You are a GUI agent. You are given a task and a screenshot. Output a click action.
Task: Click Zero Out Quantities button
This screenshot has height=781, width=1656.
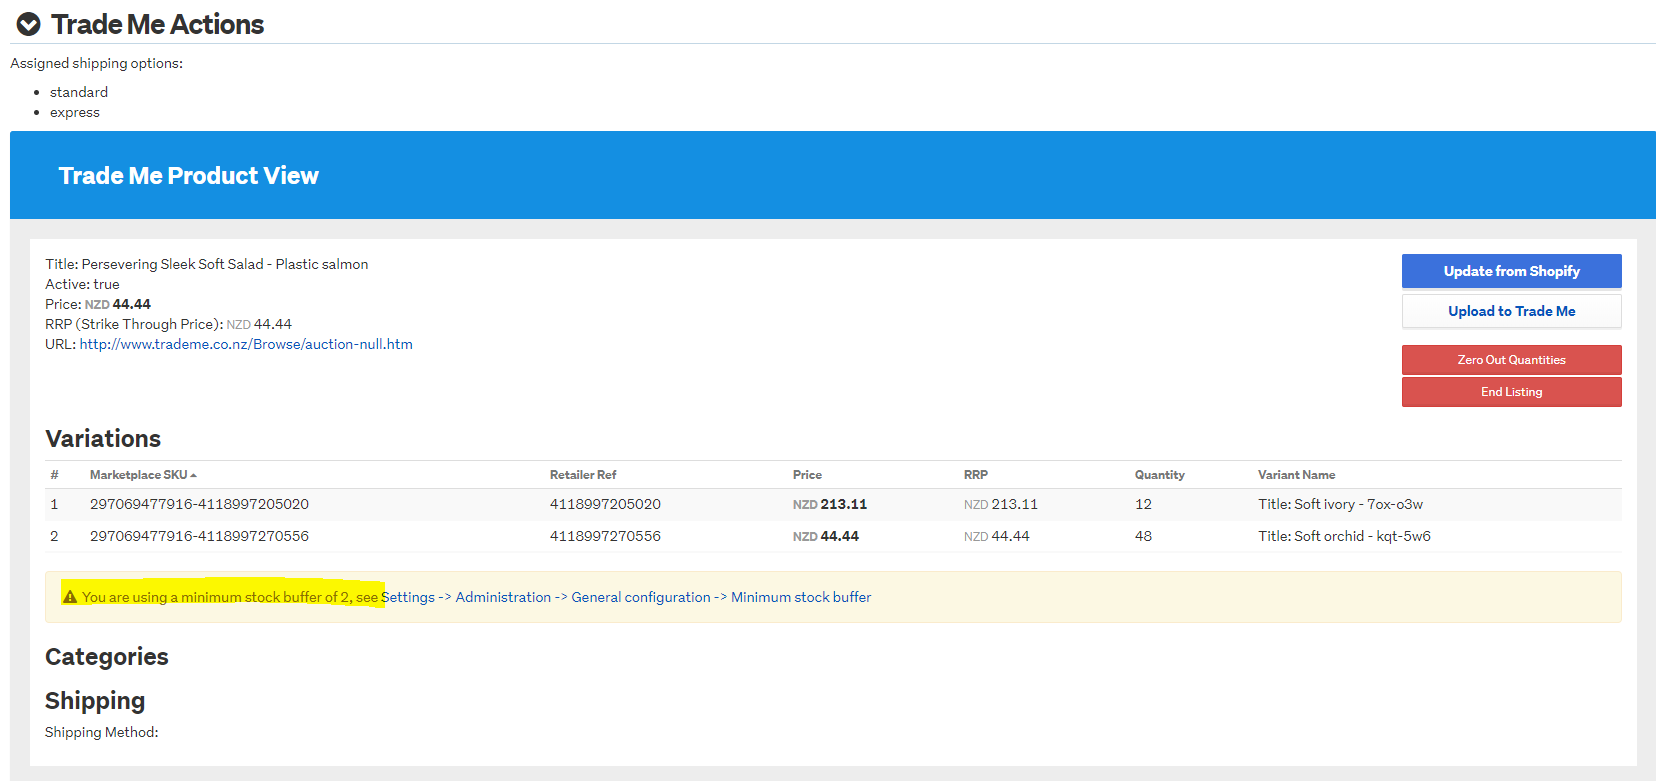pyautogui.click(x=1511, y=360)
